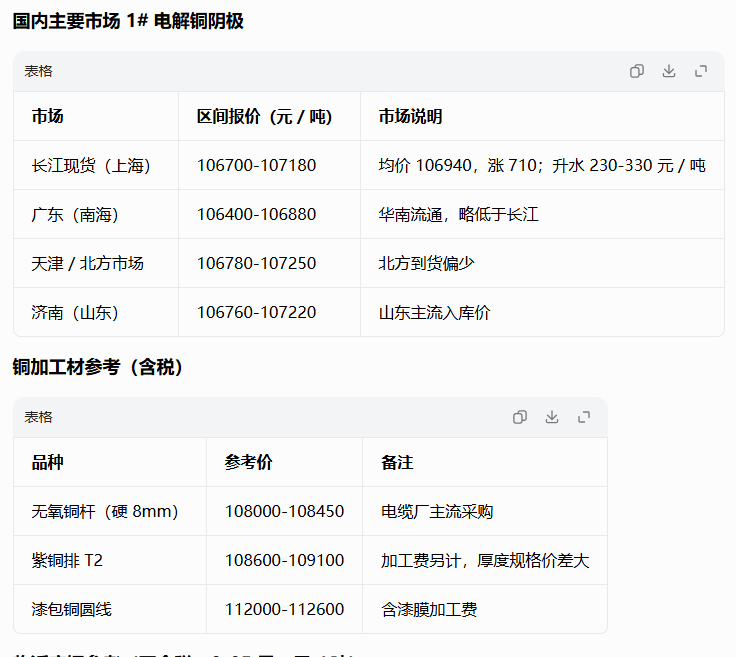Image resolution: width=736 pixels, height=657 pixels.
Task: Click the price 112000-112600
Action: pos(284,609)
